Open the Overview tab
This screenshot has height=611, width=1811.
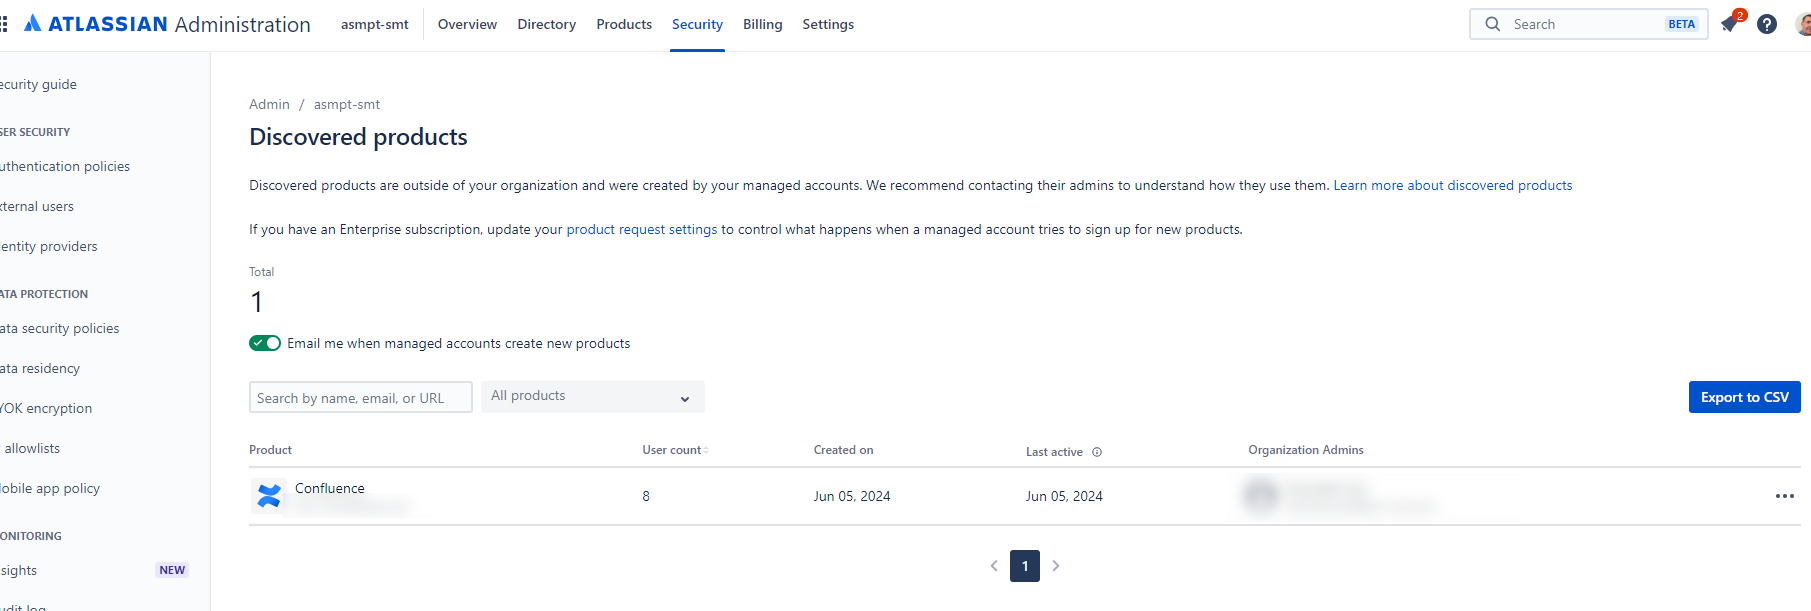pyautogui.click(x=467, y=24)
